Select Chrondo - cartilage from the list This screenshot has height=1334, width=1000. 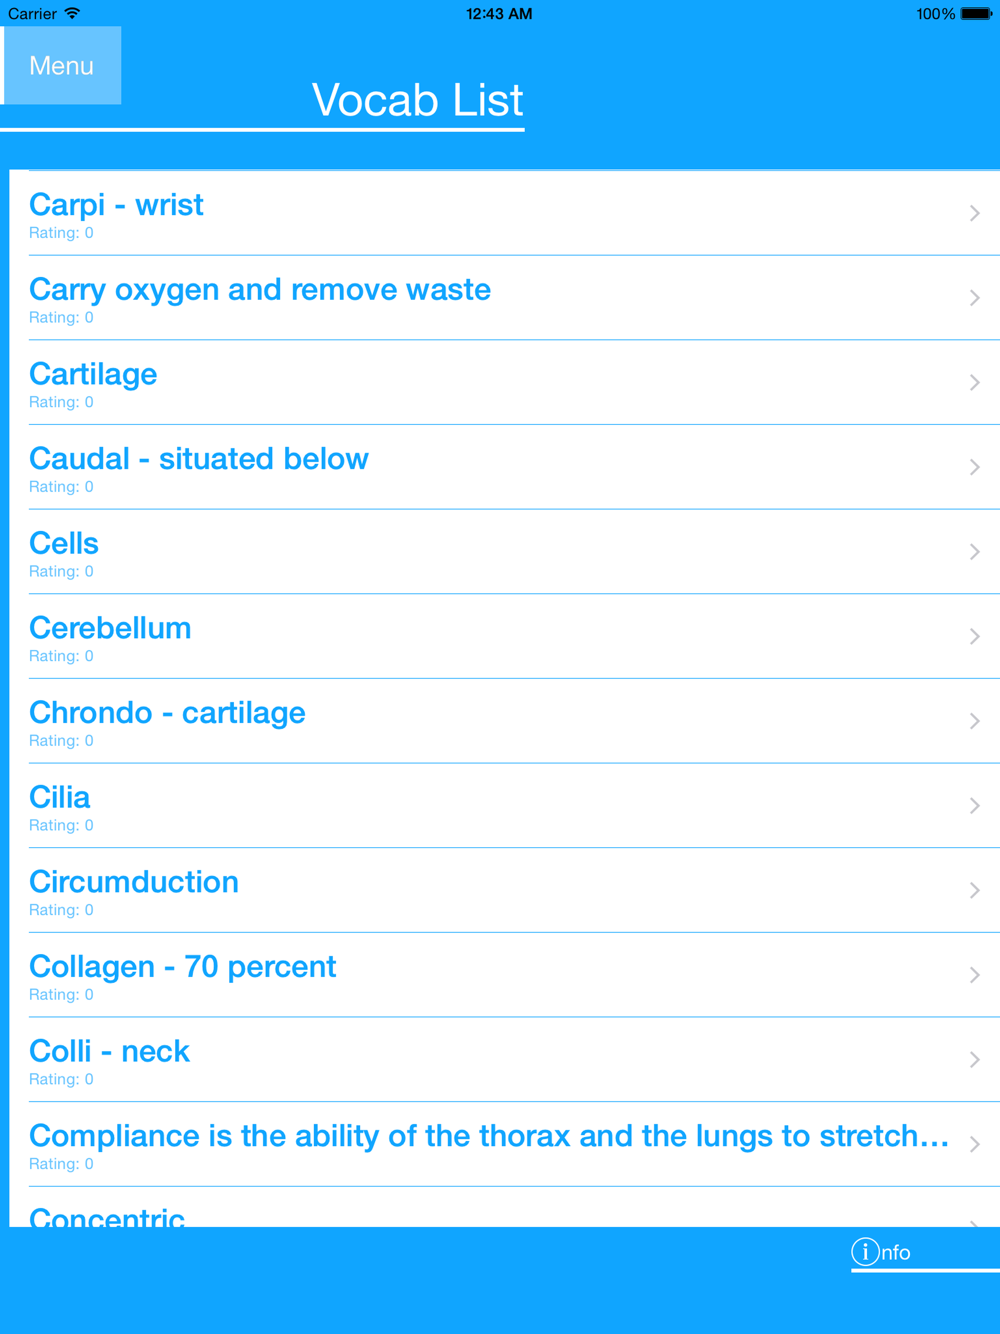pos(505,721)
